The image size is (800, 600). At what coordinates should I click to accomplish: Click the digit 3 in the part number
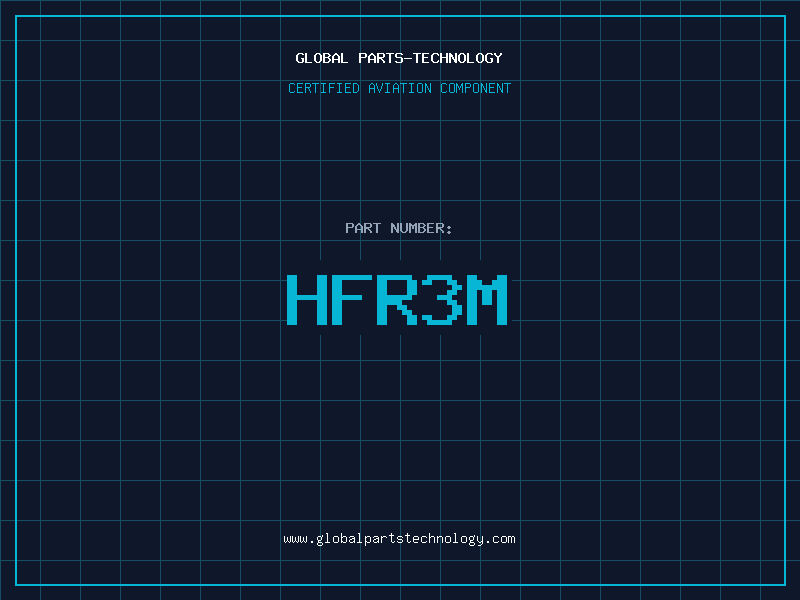click(x=441, y=300)
